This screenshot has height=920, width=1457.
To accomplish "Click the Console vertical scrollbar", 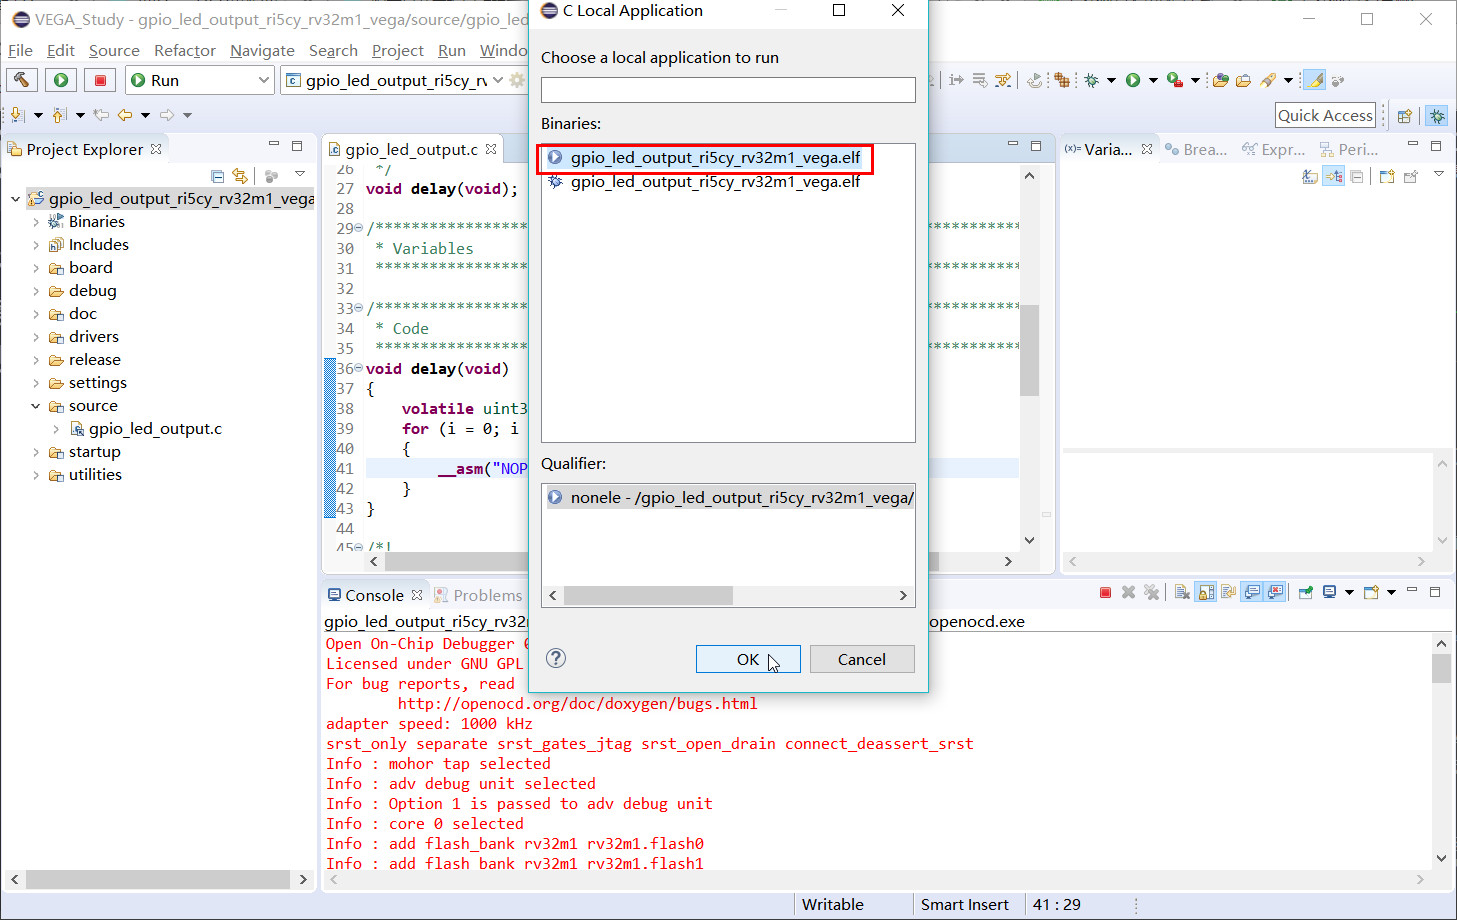I will click(x=1441, y=750).
